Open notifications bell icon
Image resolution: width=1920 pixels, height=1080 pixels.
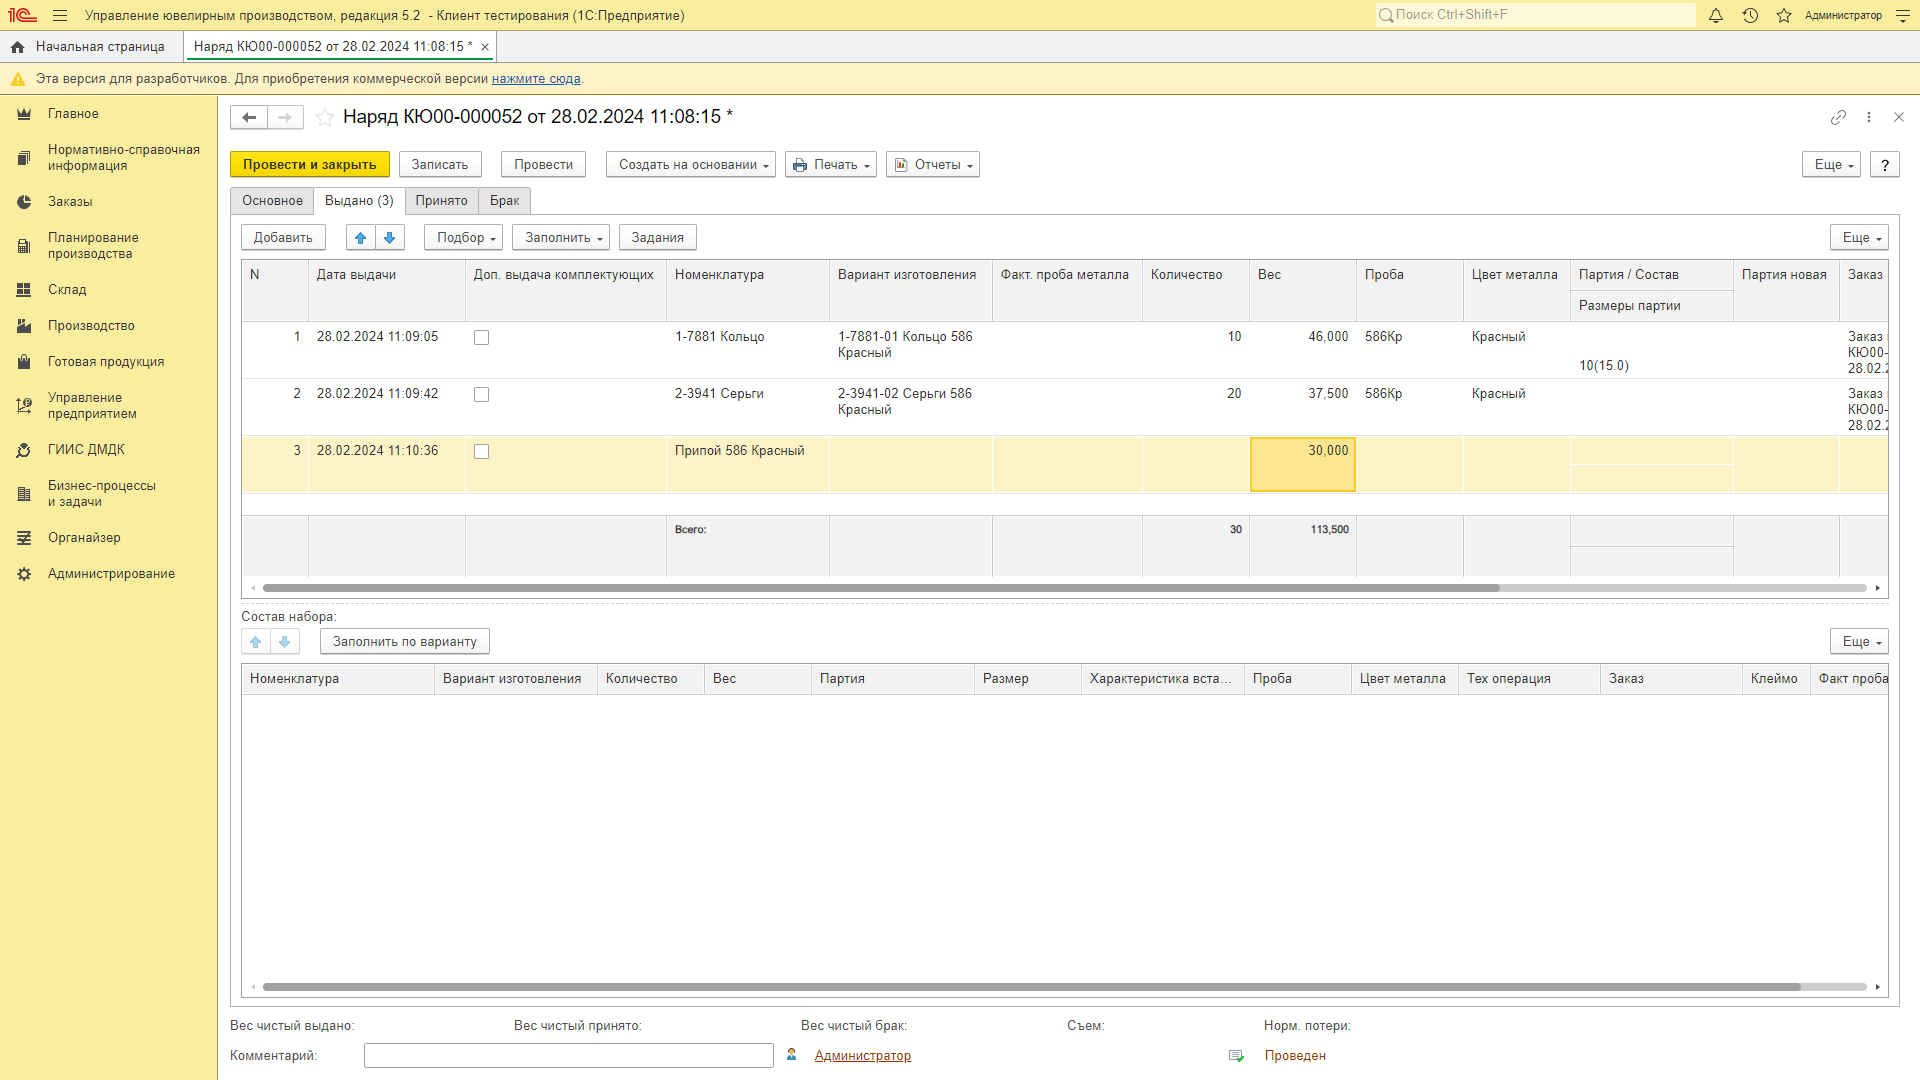click(1716, 15)
